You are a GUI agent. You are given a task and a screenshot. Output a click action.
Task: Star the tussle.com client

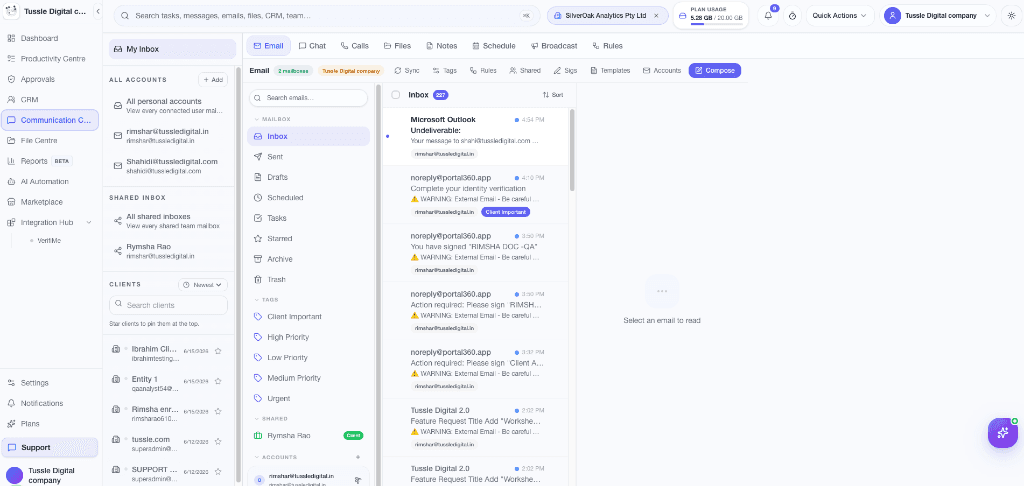(x=218, y=441)
